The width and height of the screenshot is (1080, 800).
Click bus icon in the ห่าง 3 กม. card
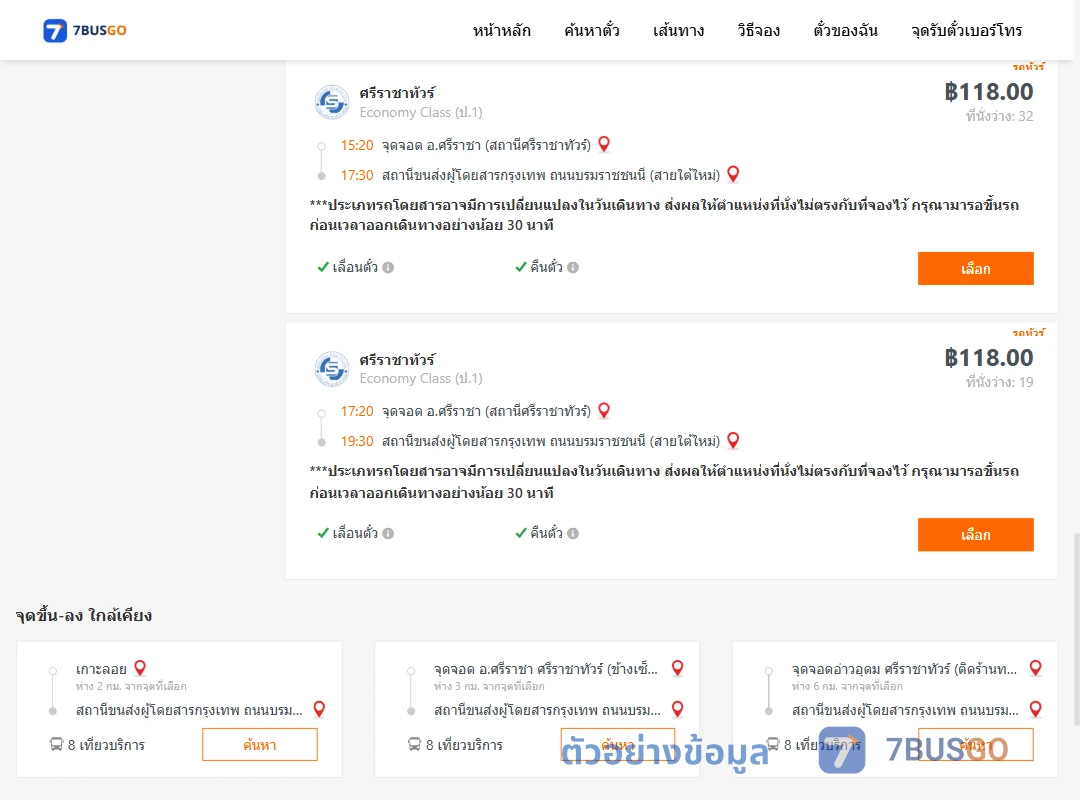(414, 744)
